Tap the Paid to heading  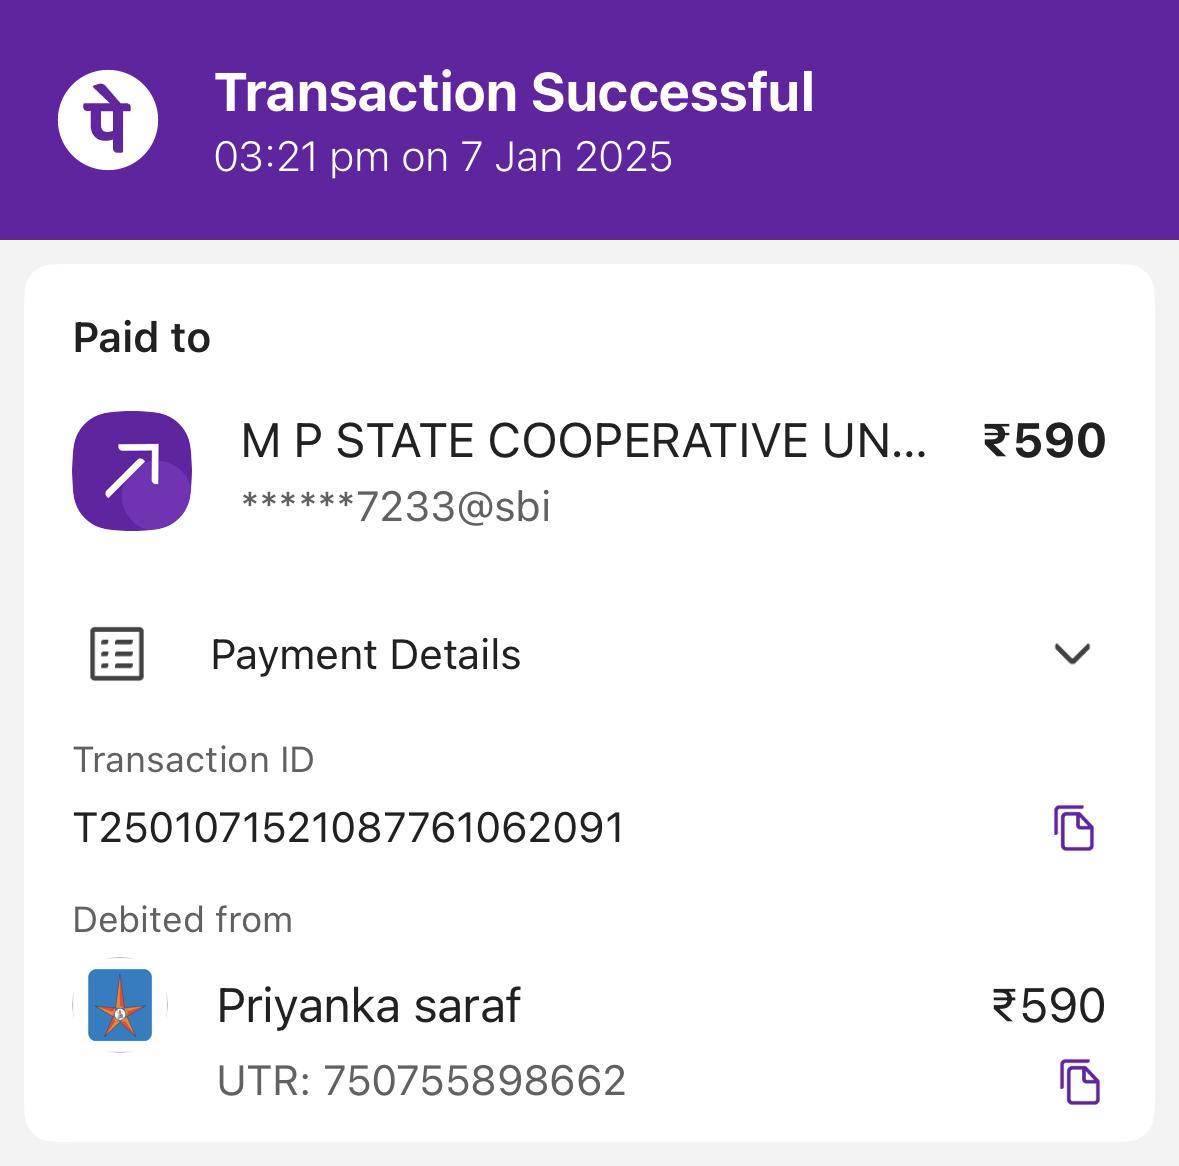point(141,337)
